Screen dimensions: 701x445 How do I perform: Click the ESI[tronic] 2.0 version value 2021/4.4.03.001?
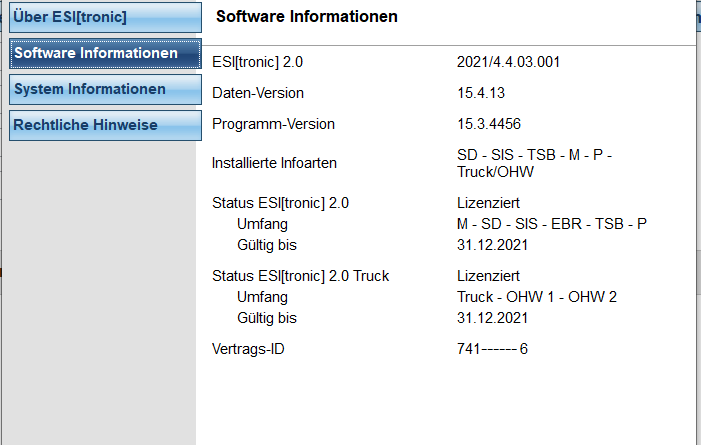(x=508, y=62)
